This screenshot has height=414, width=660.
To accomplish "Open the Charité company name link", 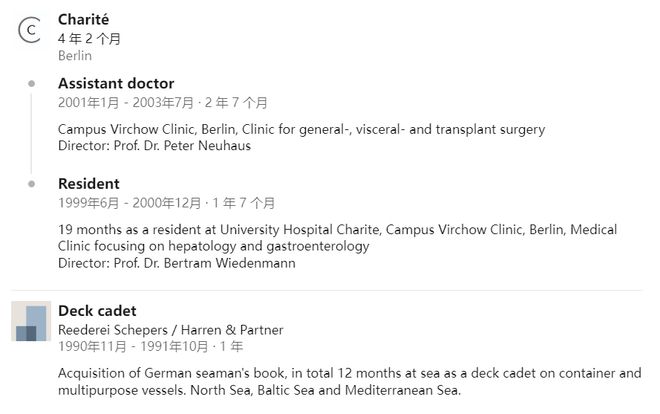I will click(x=84, y=20).
